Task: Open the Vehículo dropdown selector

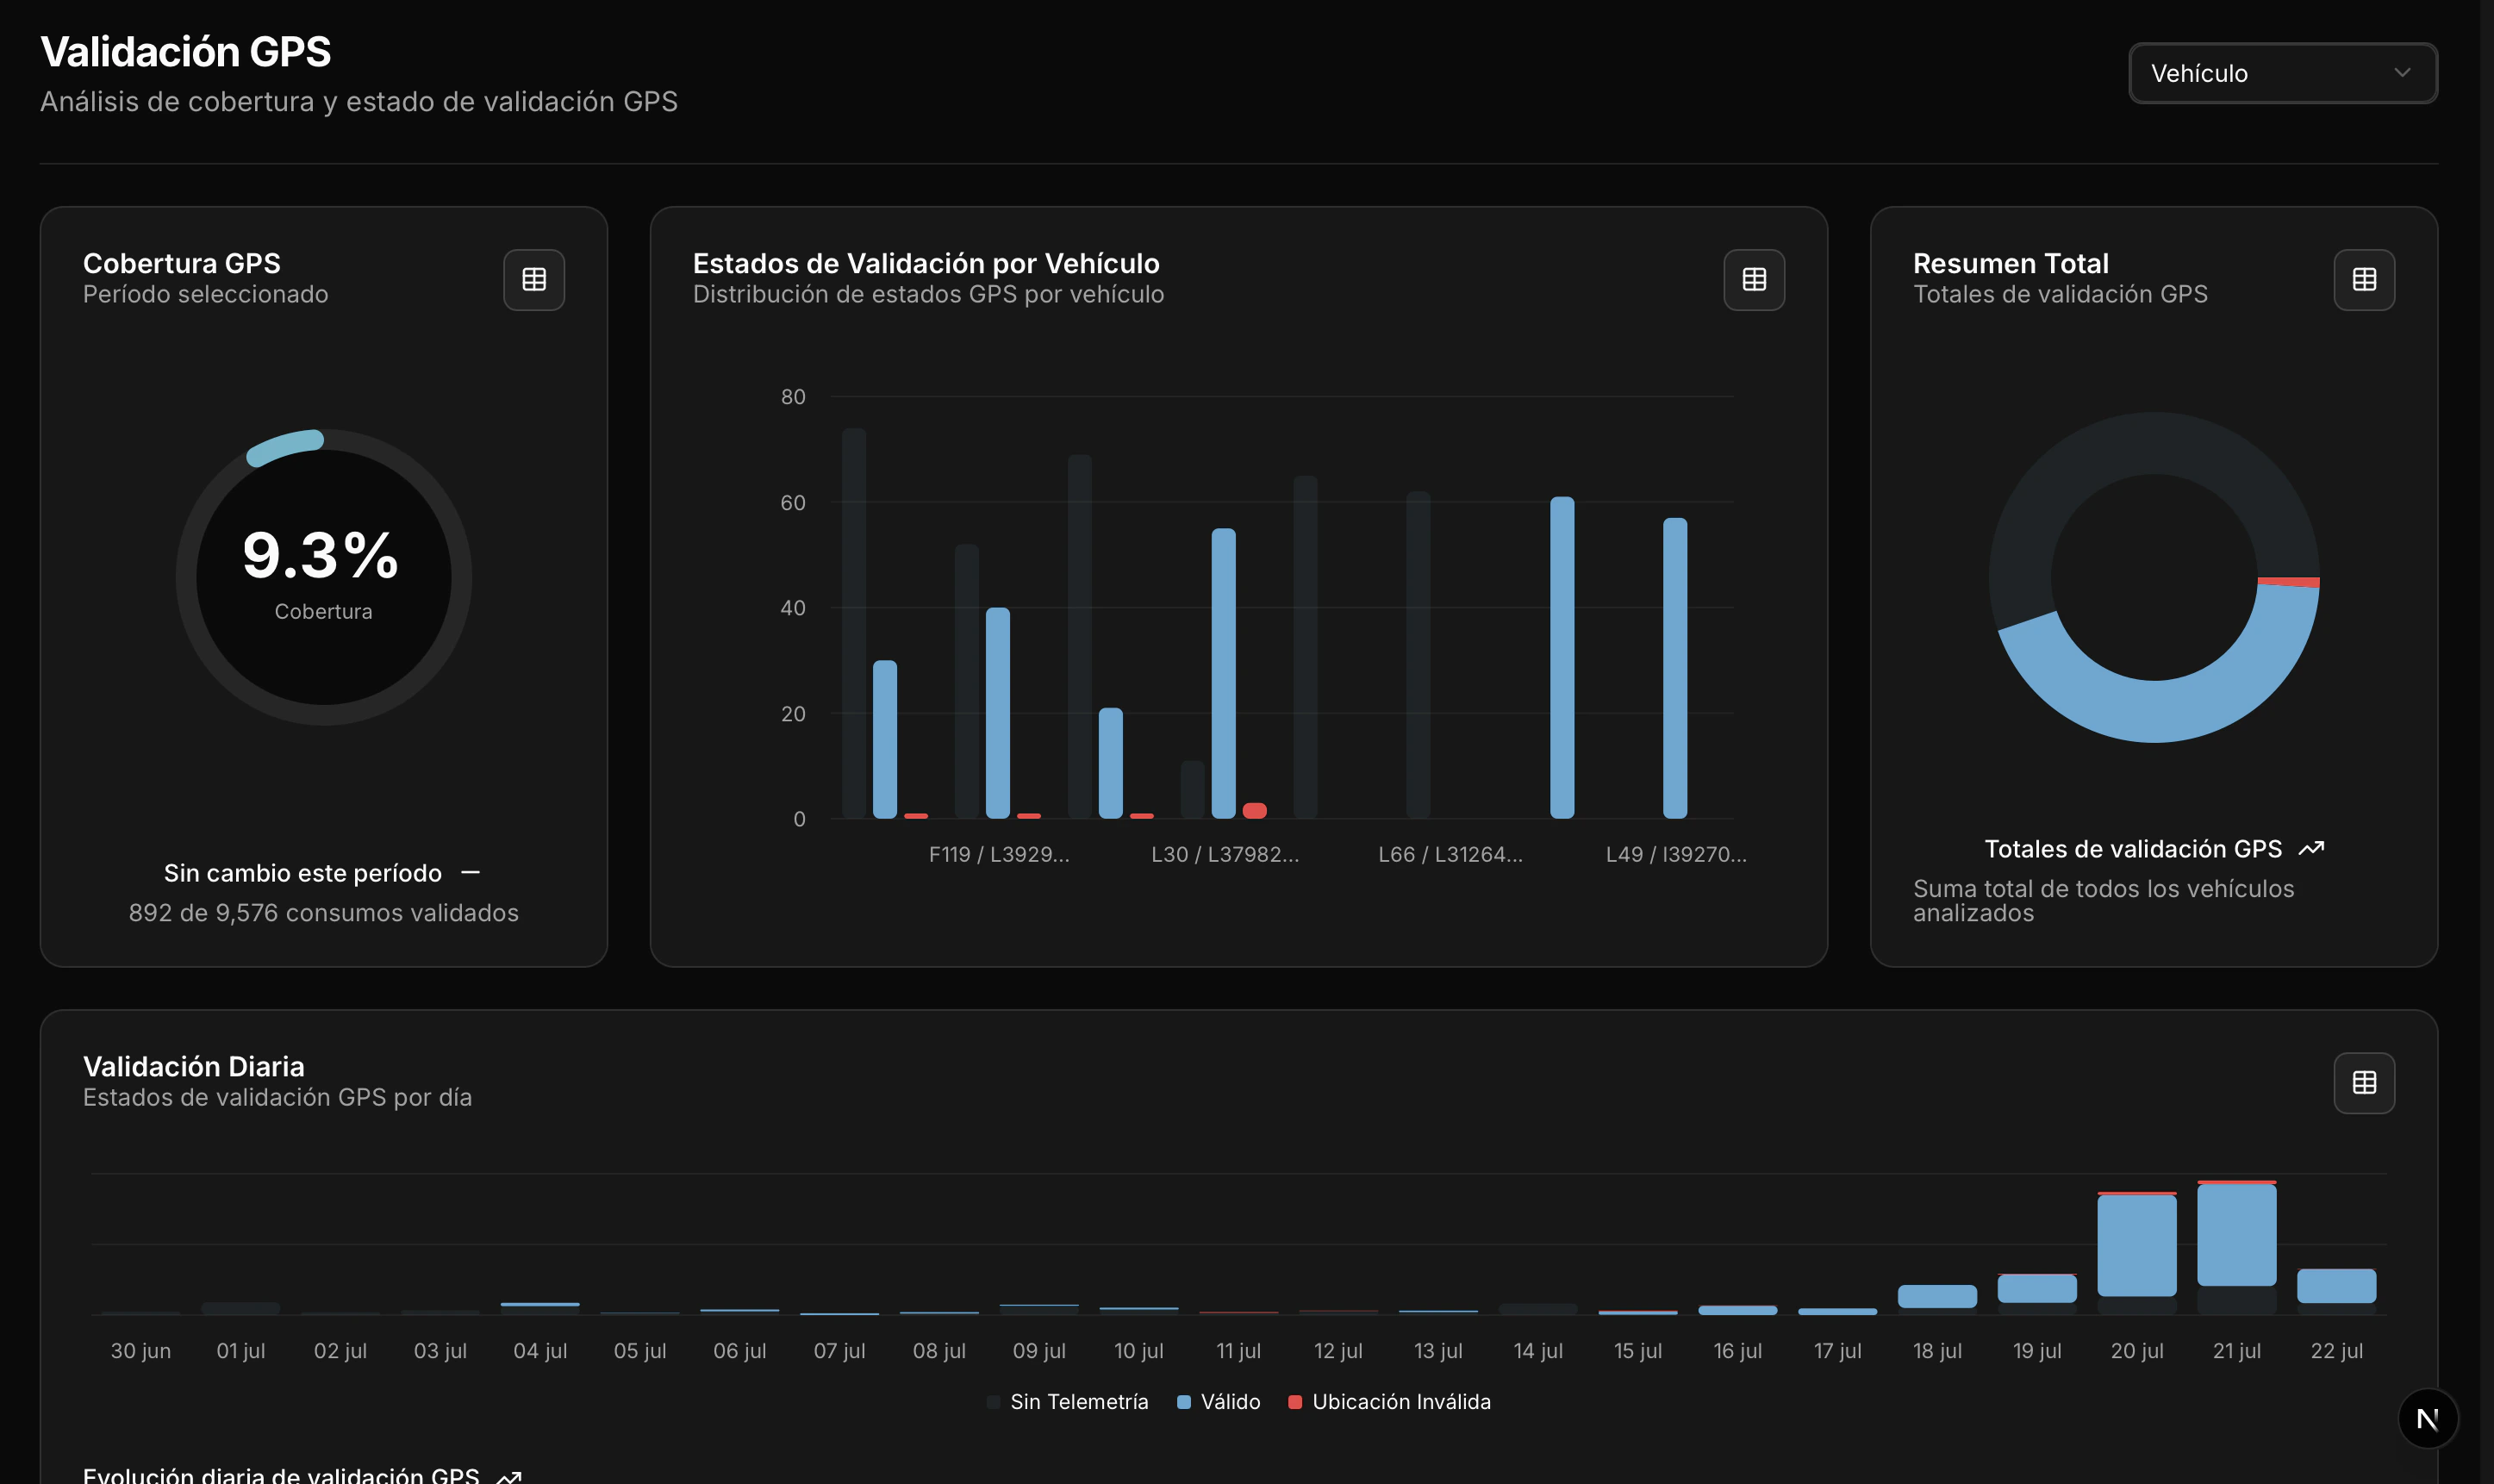Action: [x=2281, y=73]
